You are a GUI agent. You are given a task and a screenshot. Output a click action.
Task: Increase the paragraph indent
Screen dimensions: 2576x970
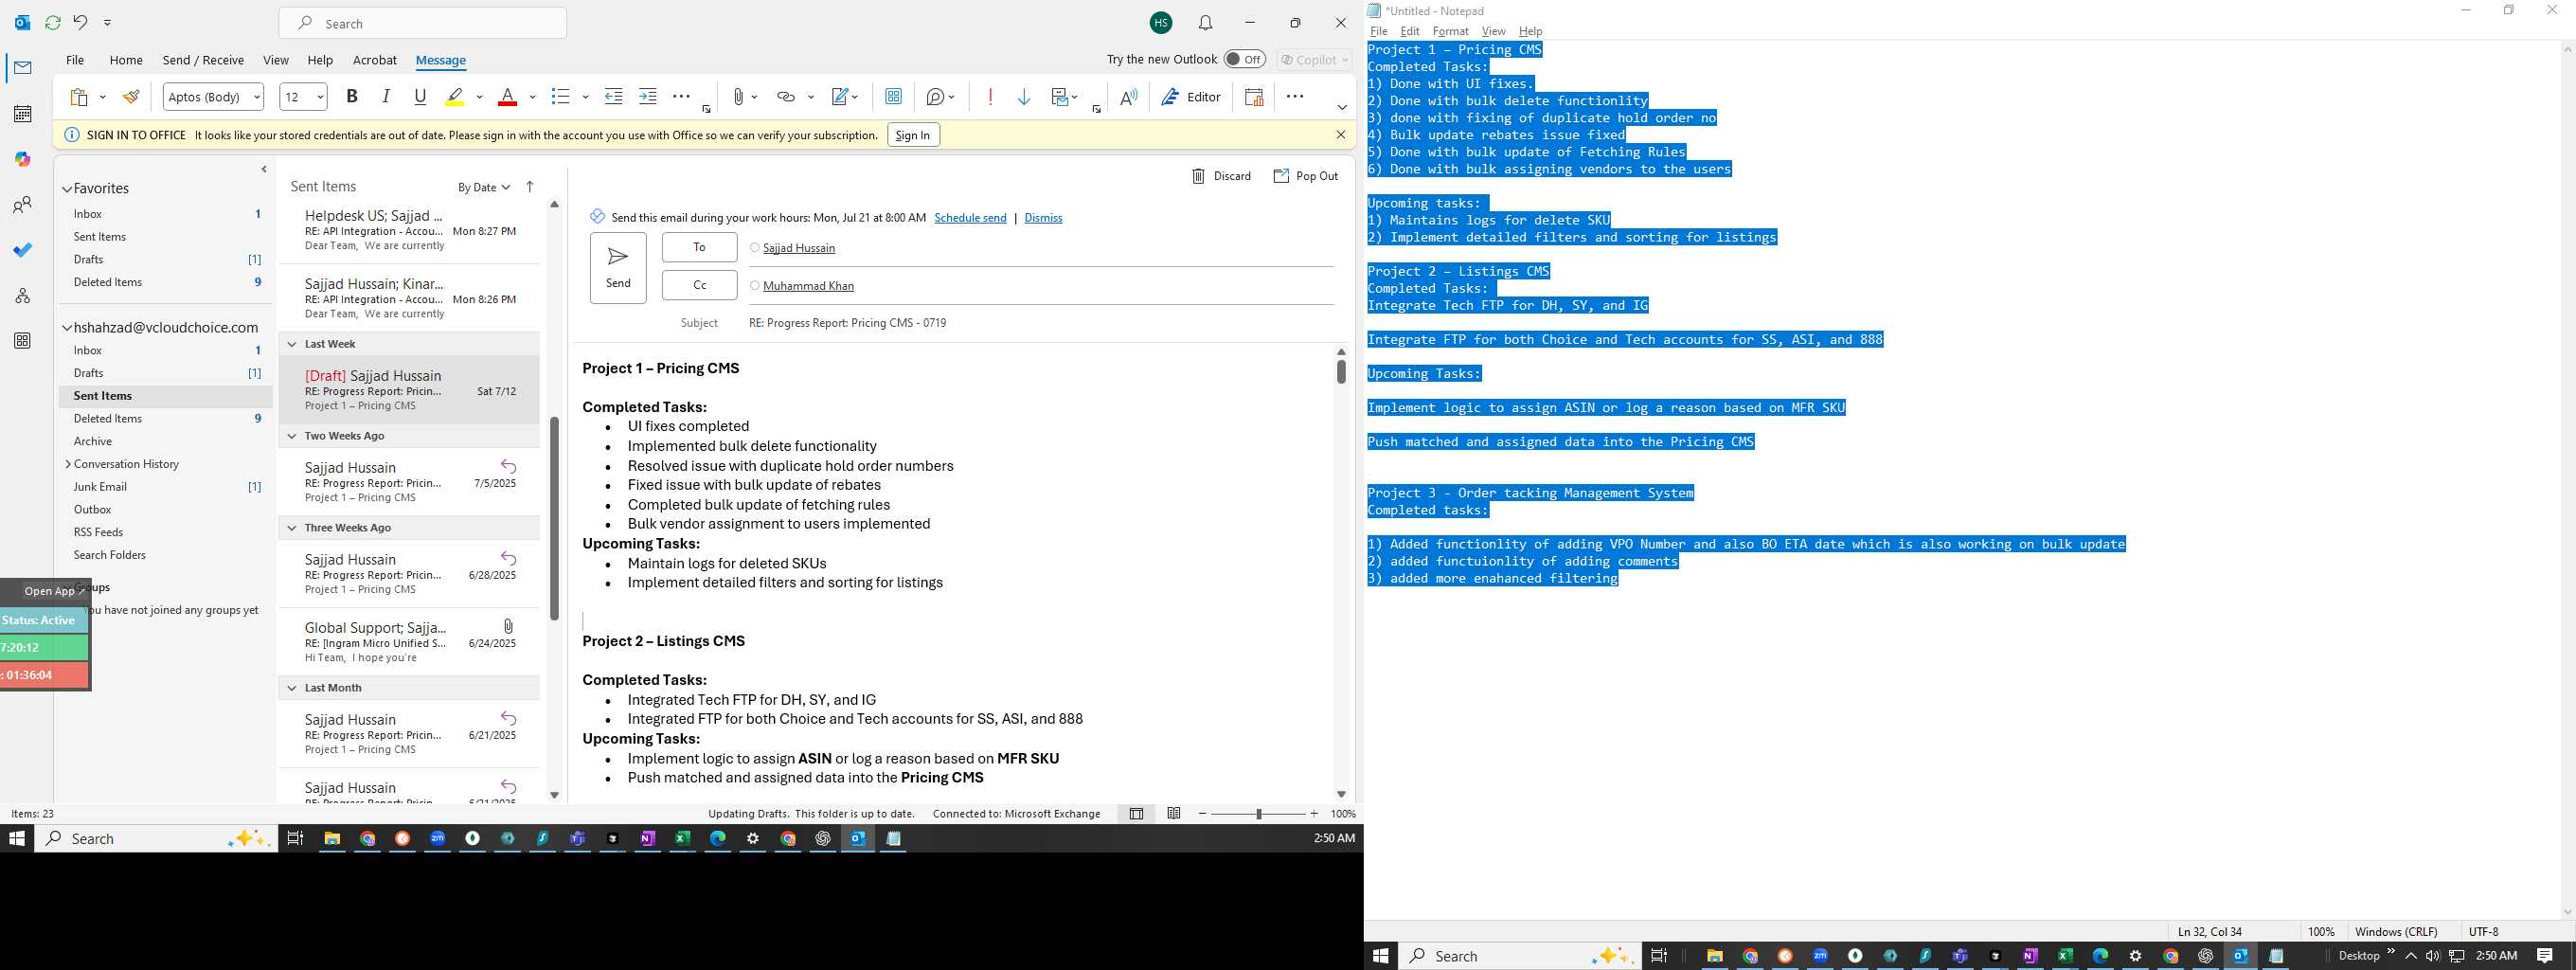648,97
